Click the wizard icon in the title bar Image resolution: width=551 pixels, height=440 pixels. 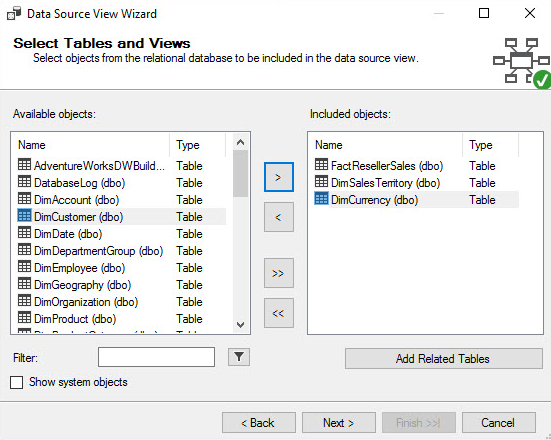[x=14, y=14]
